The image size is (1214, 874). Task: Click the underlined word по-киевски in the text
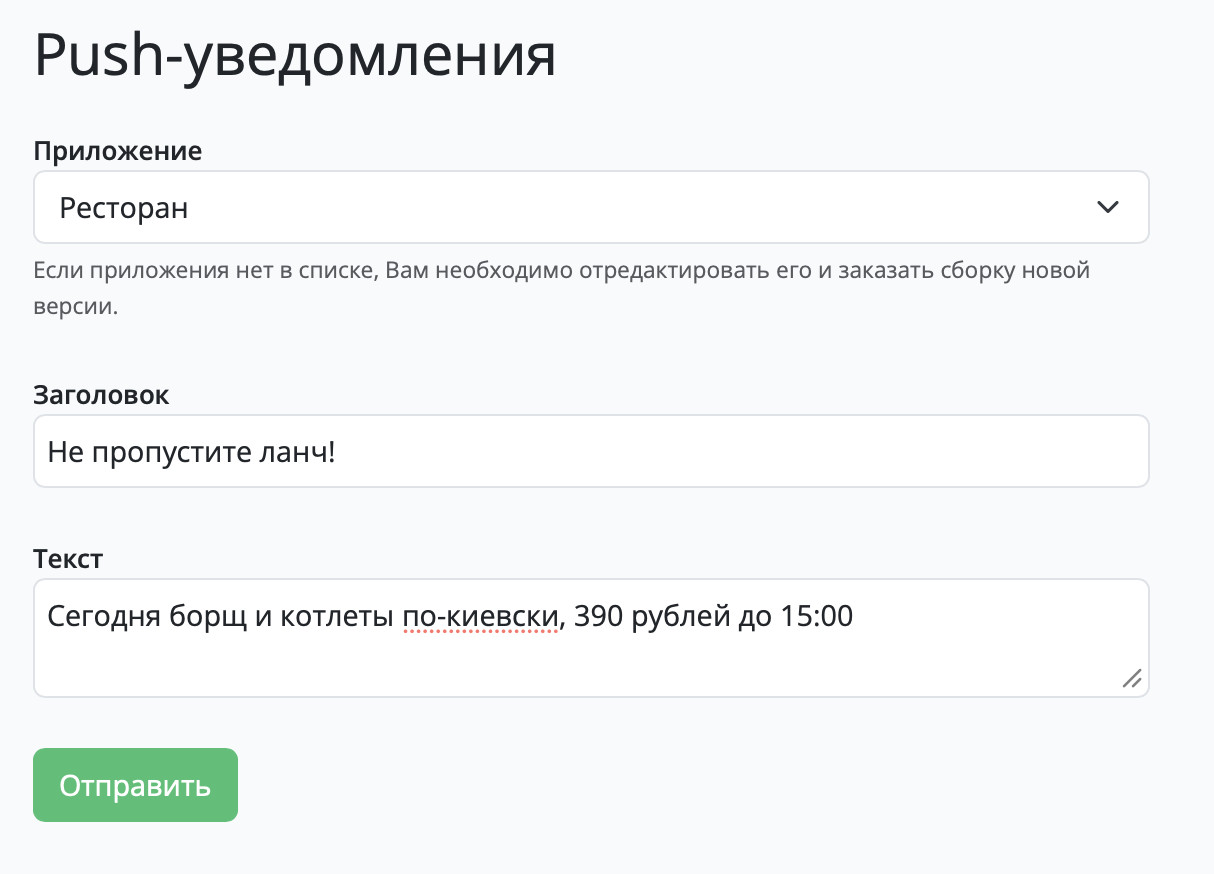coord(480,617)
